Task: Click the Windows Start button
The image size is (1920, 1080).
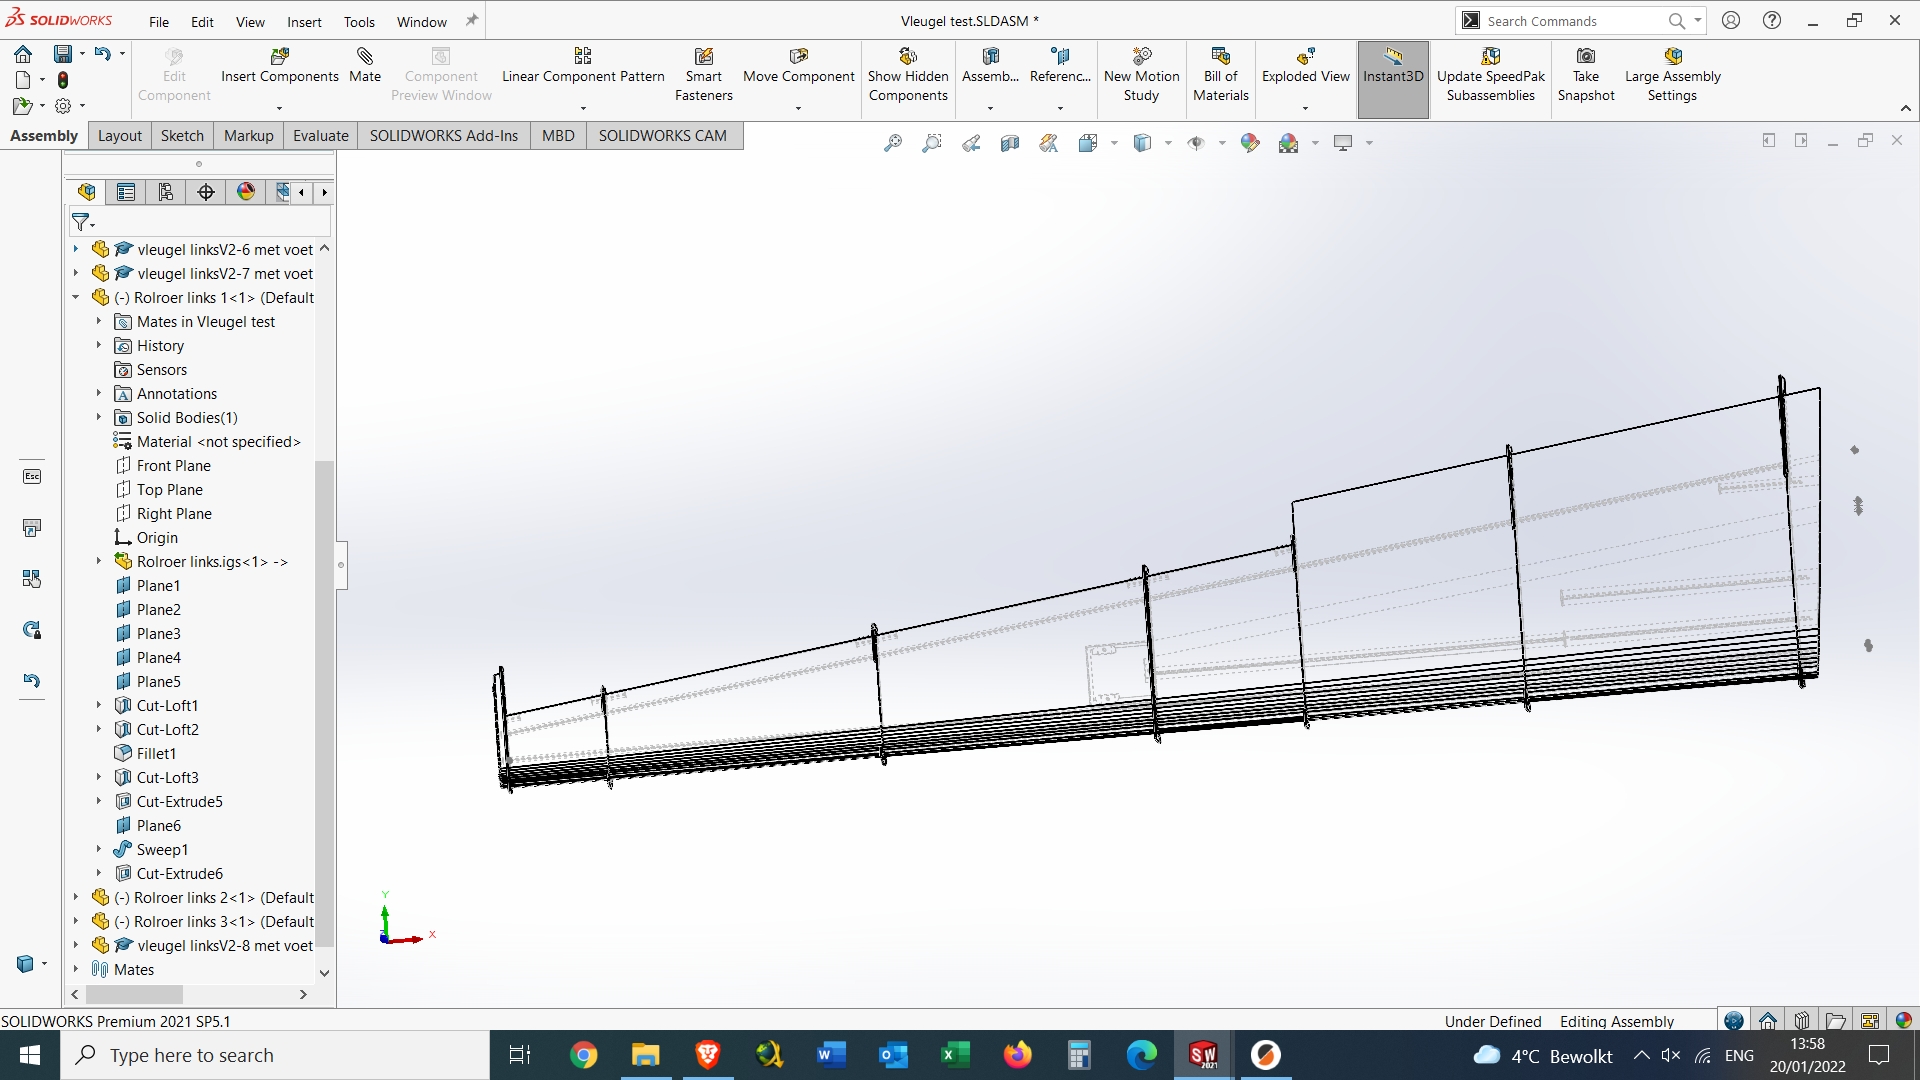Action: 30,1055
